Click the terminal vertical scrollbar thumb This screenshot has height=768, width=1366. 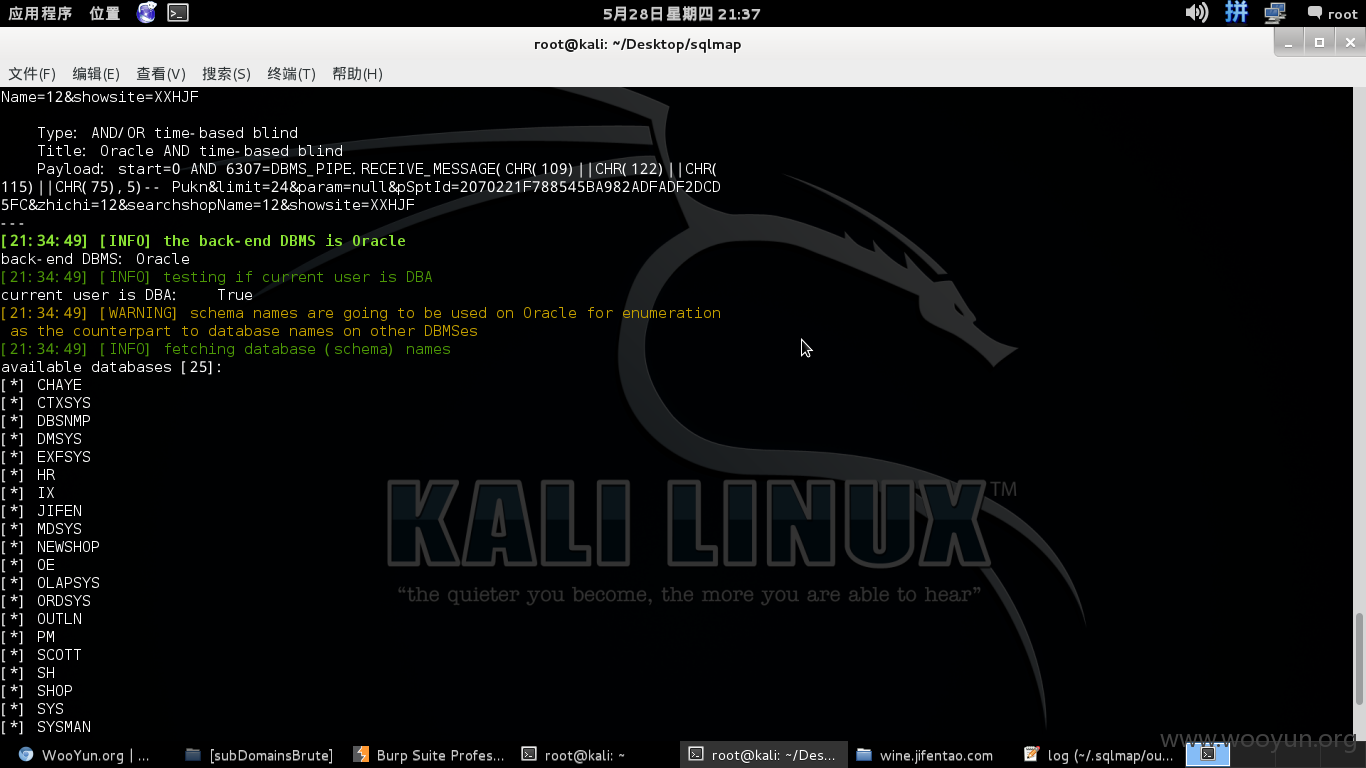coord(1358,659)
